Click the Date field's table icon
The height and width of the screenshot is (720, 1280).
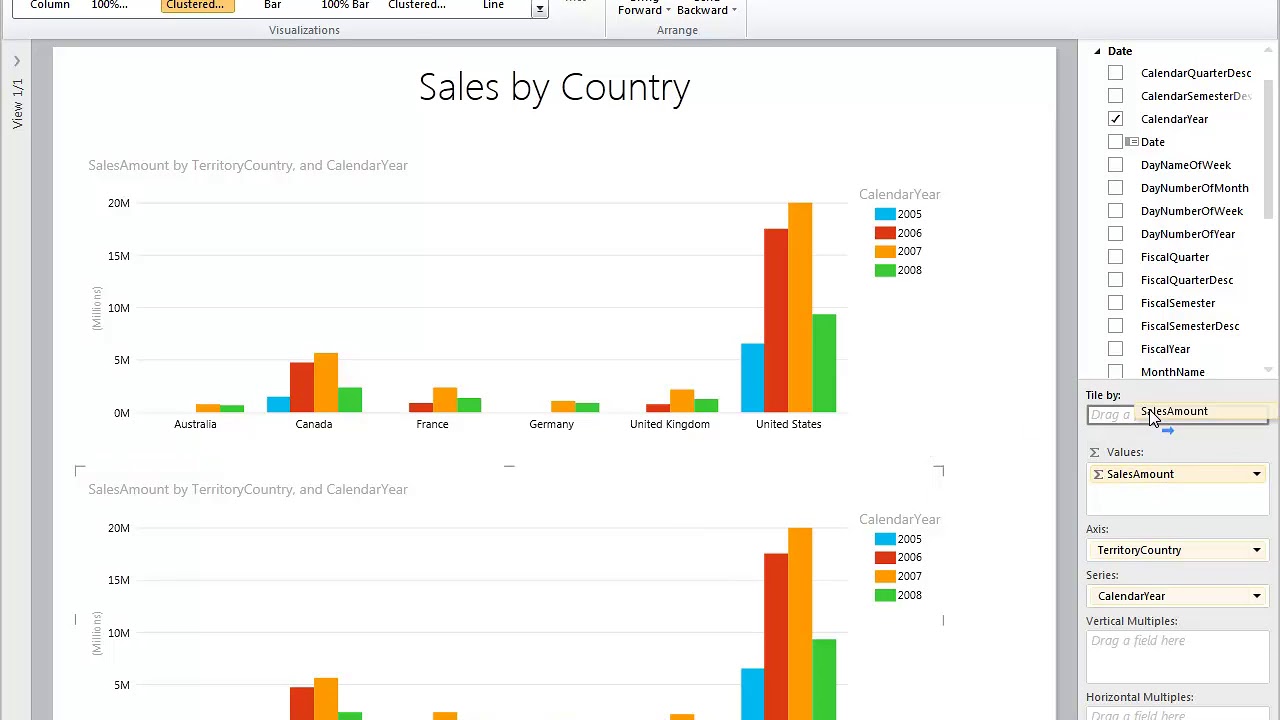1132,142
